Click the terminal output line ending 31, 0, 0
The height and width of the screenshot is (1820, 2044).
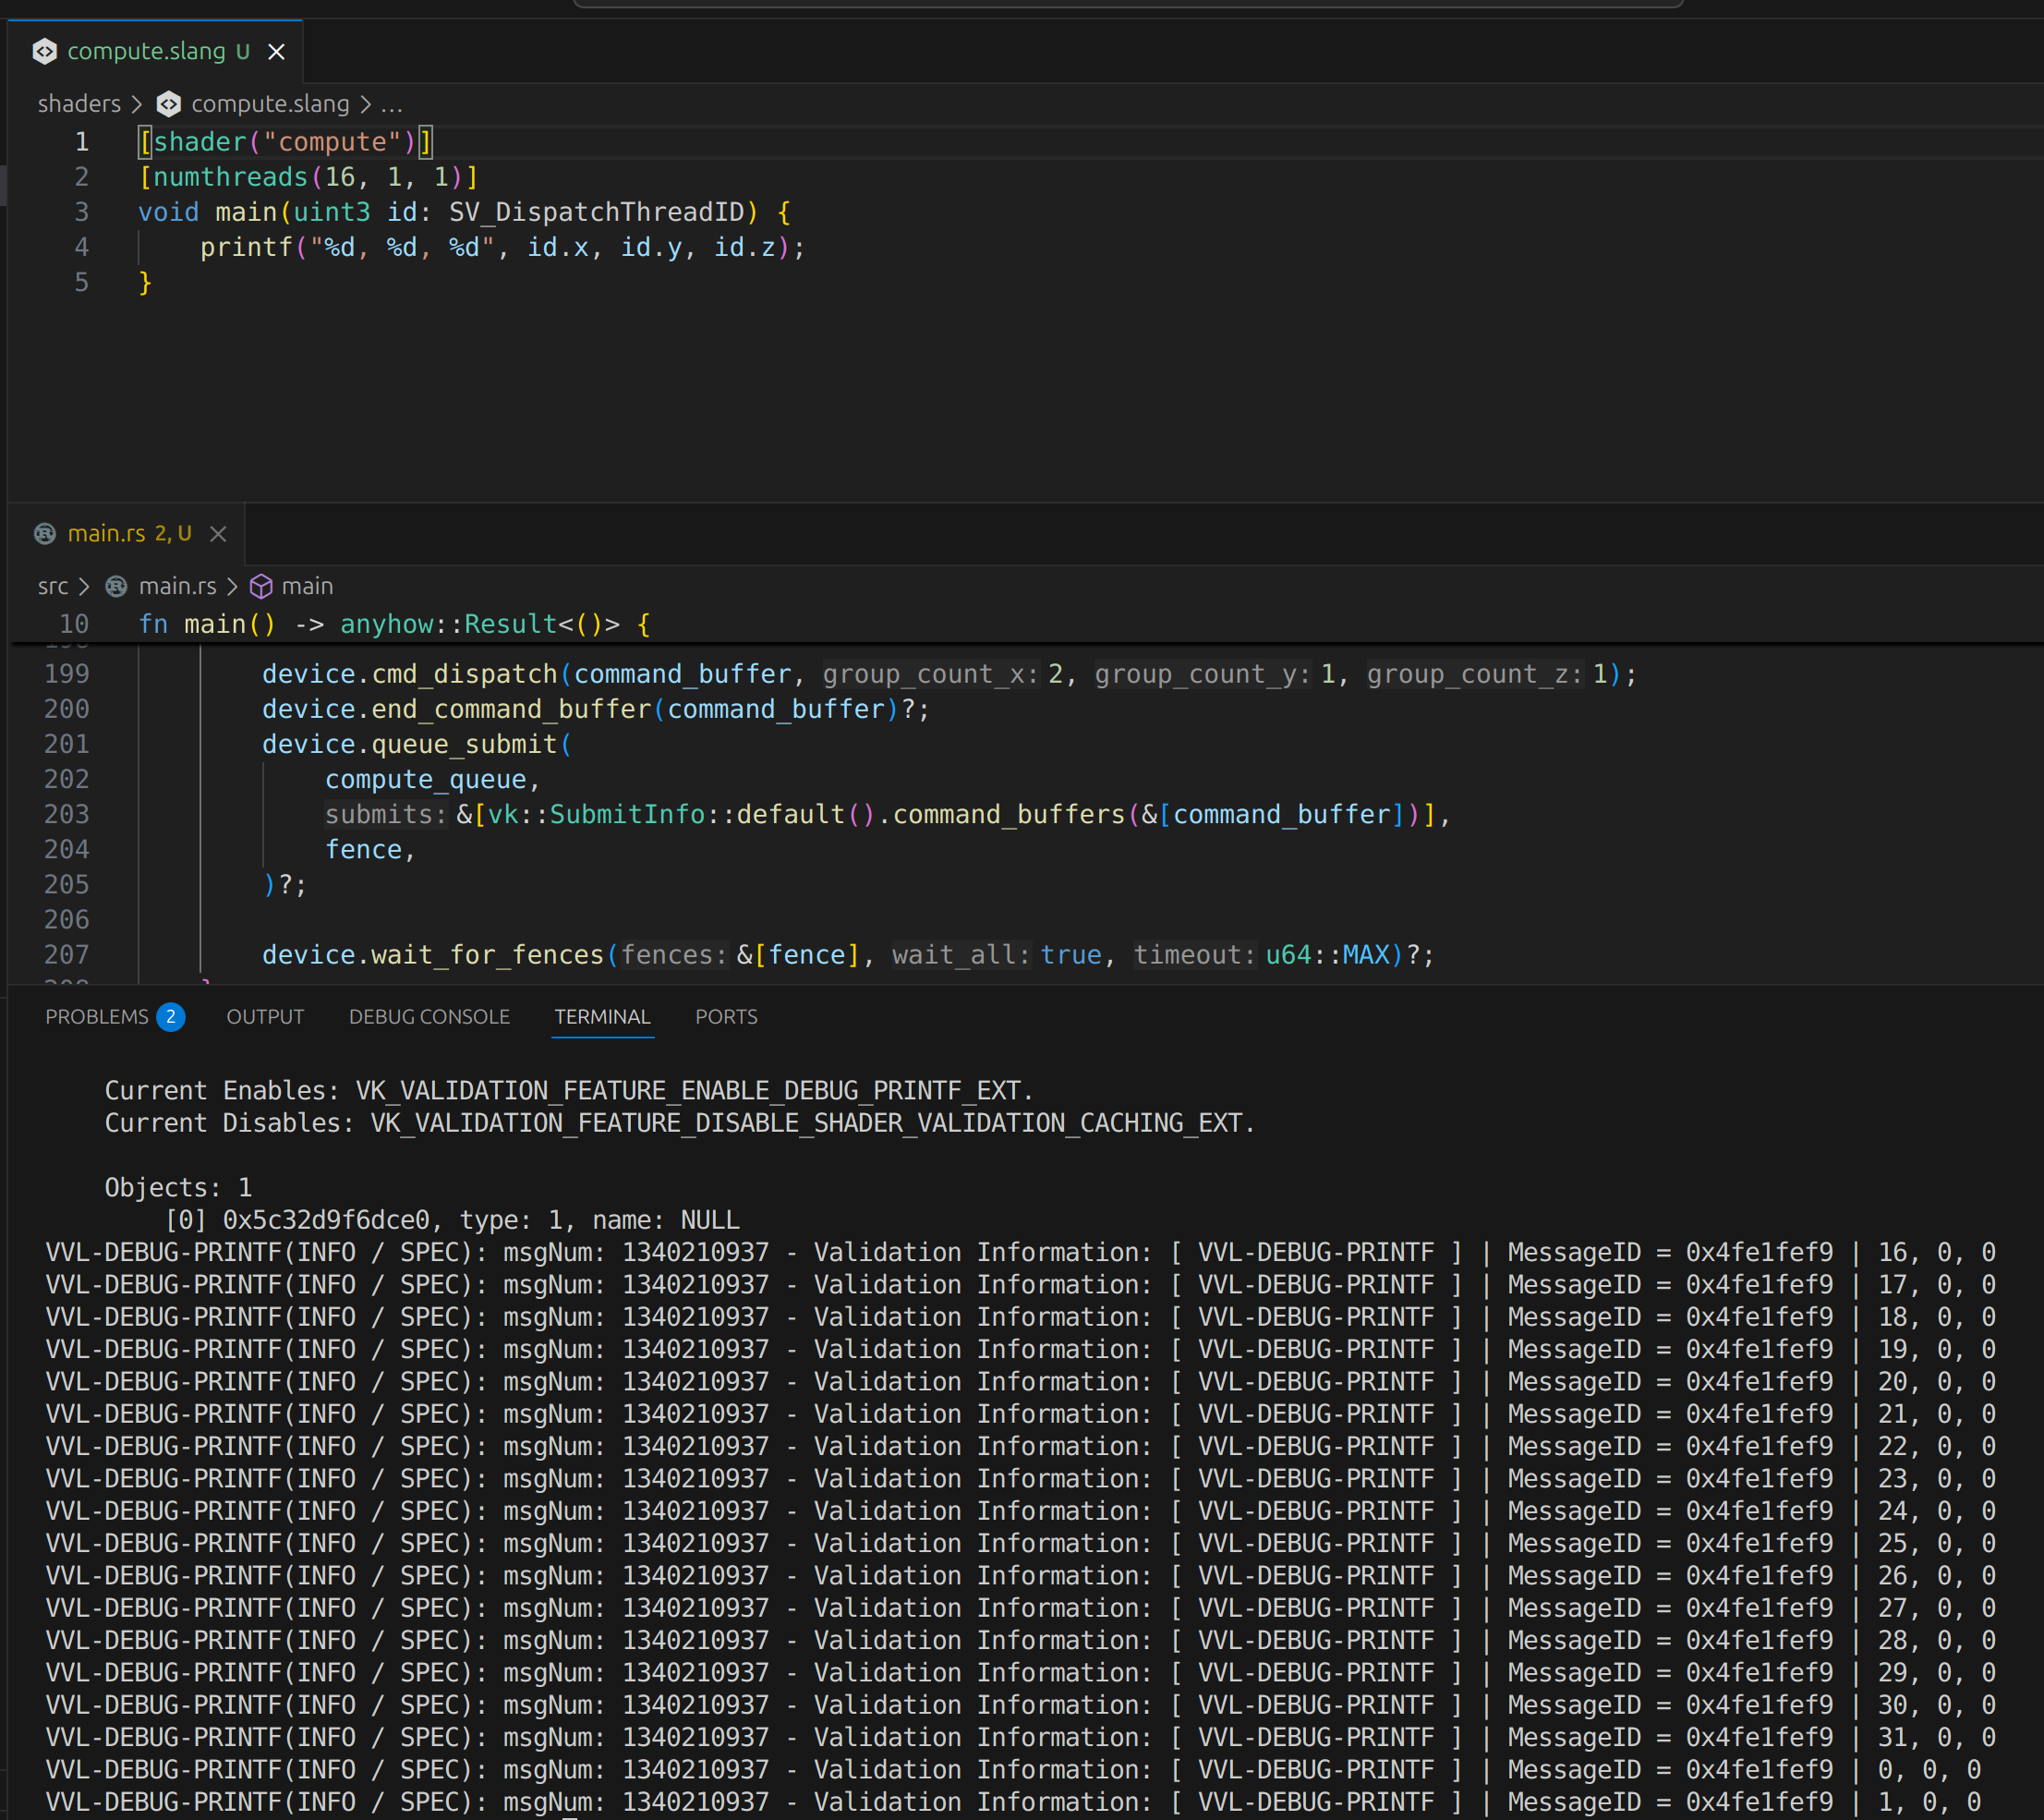1021,1737
